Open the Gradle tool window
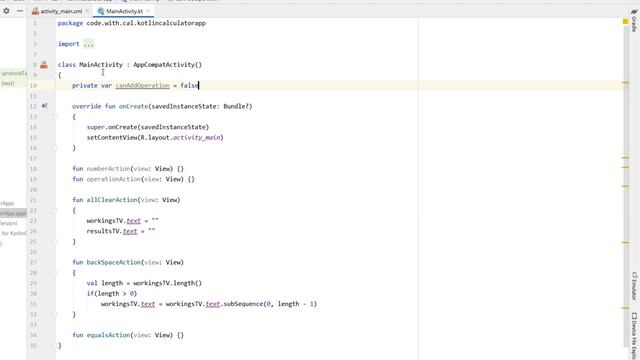 (634, 20)
